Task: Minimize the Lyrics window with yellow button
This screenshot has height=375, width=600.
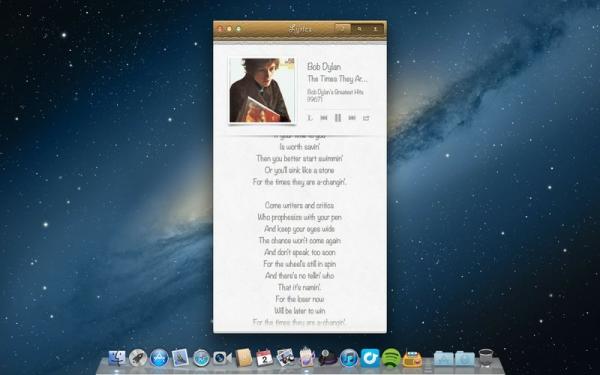Action: click(x=229, y=29)
